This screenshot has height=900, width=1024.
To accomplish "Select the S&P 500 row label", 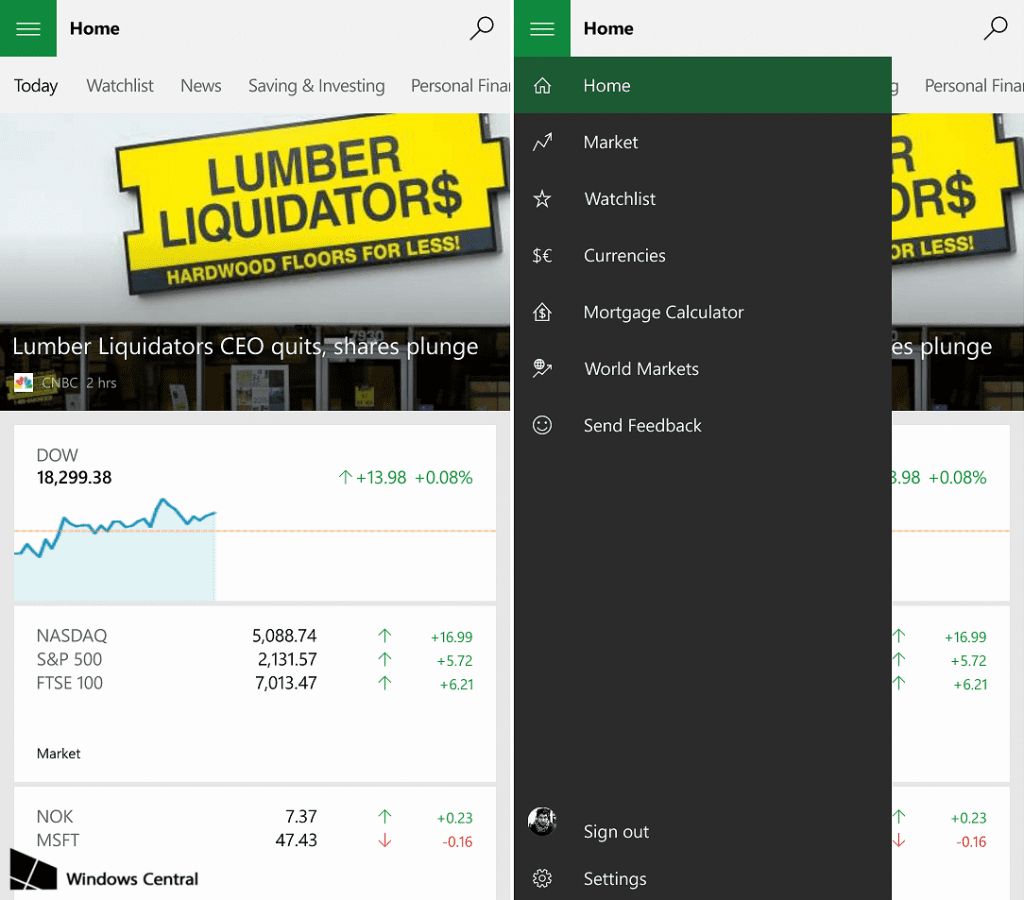I will pyautogui.click(x=69, y=660).
